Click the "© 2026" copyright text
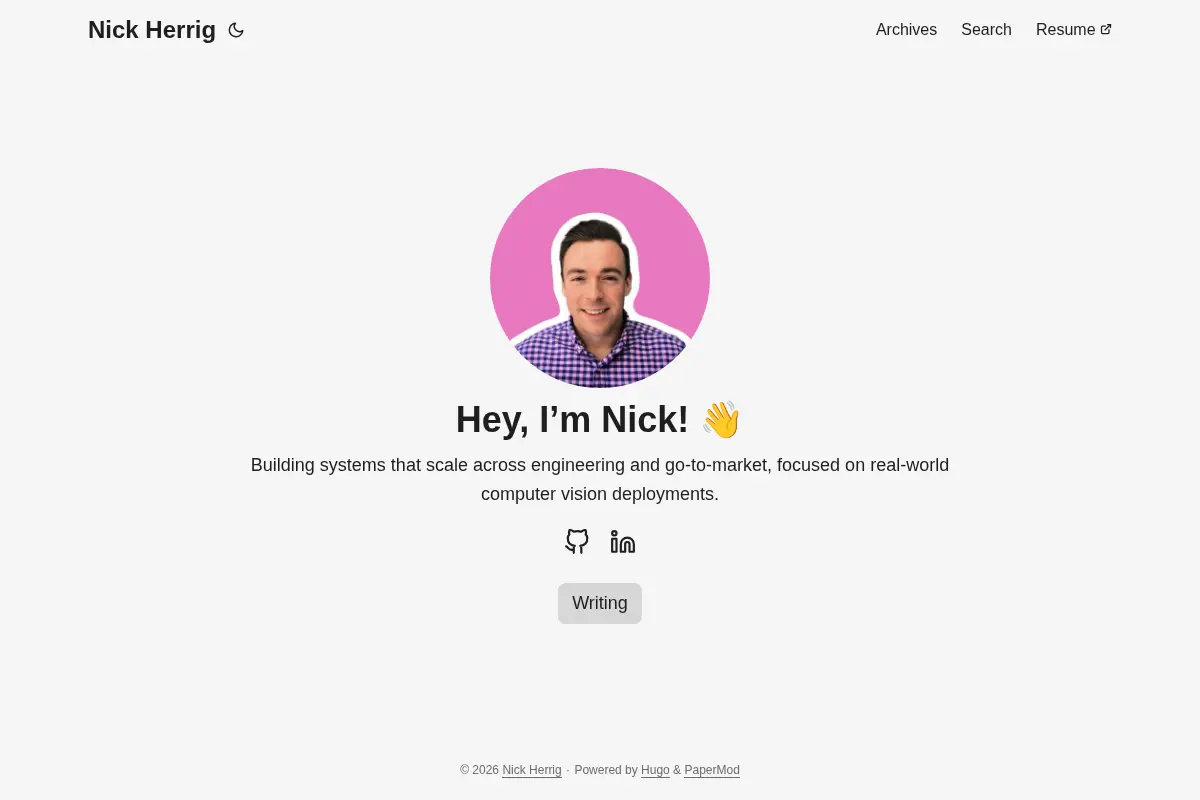Image resolution: width=1200 pixels, height=800 pixels. [479, 770]
